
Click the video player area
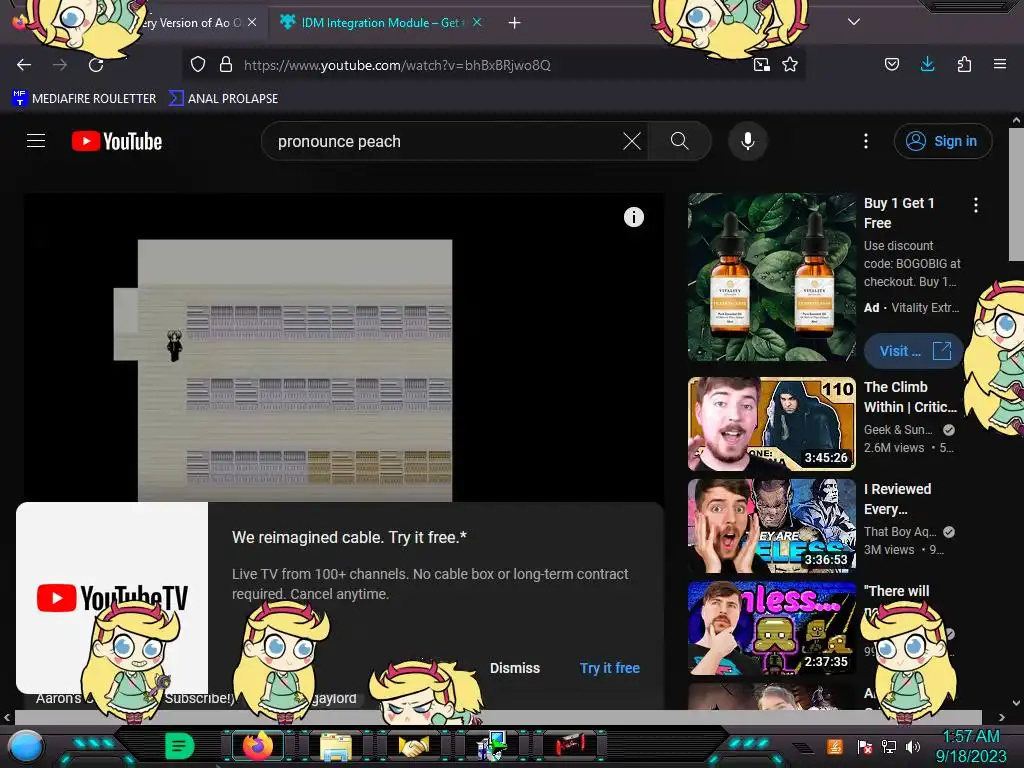coord(344,347)
